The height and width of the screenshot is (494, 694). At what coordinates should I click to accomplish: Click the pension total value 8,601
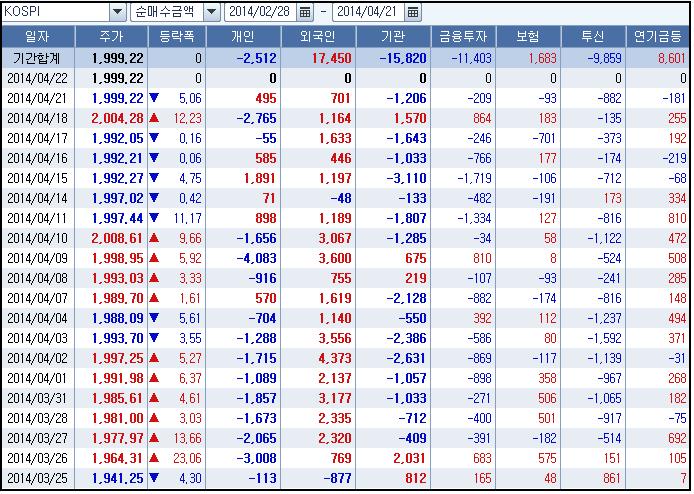point(672,58)
